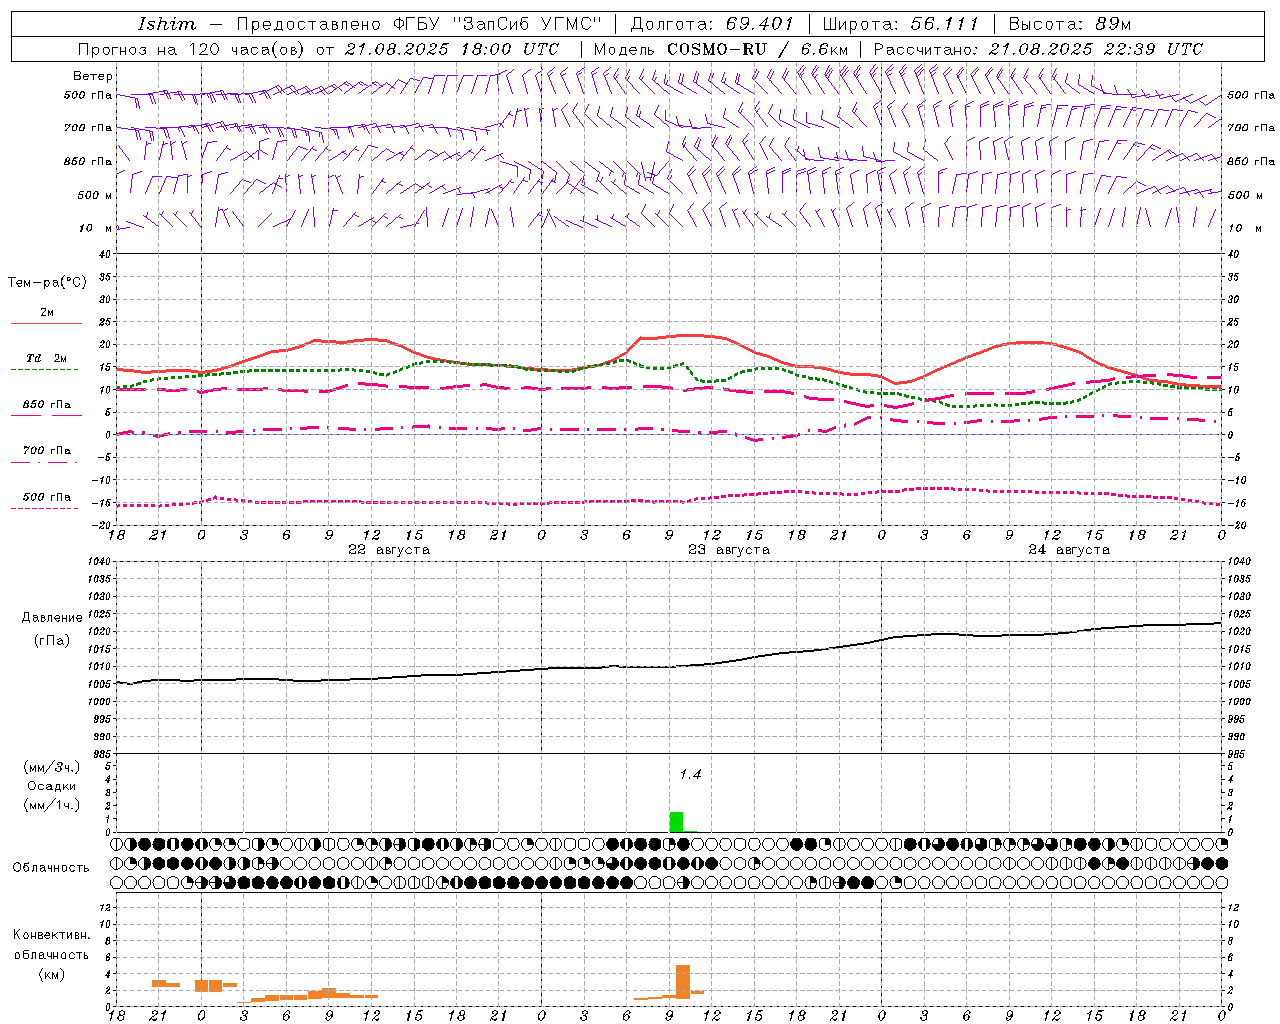Screen dimensions: 1280x1024
Task: Click the "Тем-ра(°C)" temperature panel label
Action: pos(47,283)
